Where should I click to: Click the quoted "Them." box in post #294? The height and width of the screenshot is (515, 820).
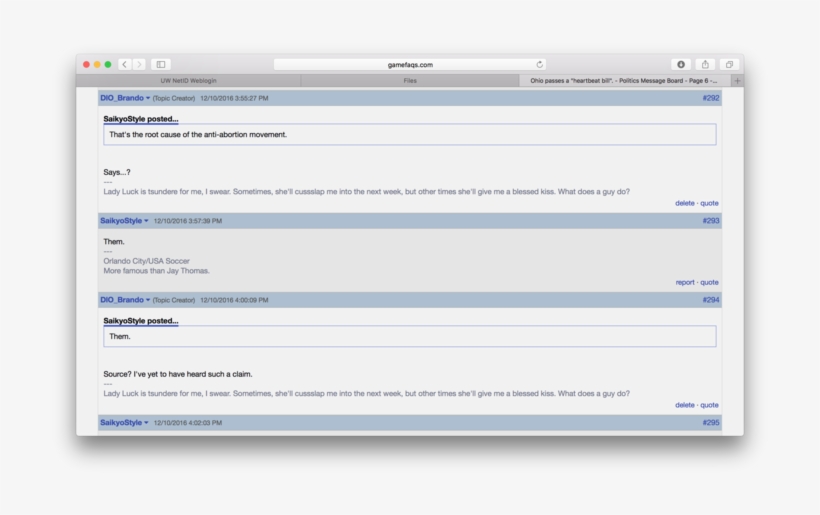coord(409,336)
